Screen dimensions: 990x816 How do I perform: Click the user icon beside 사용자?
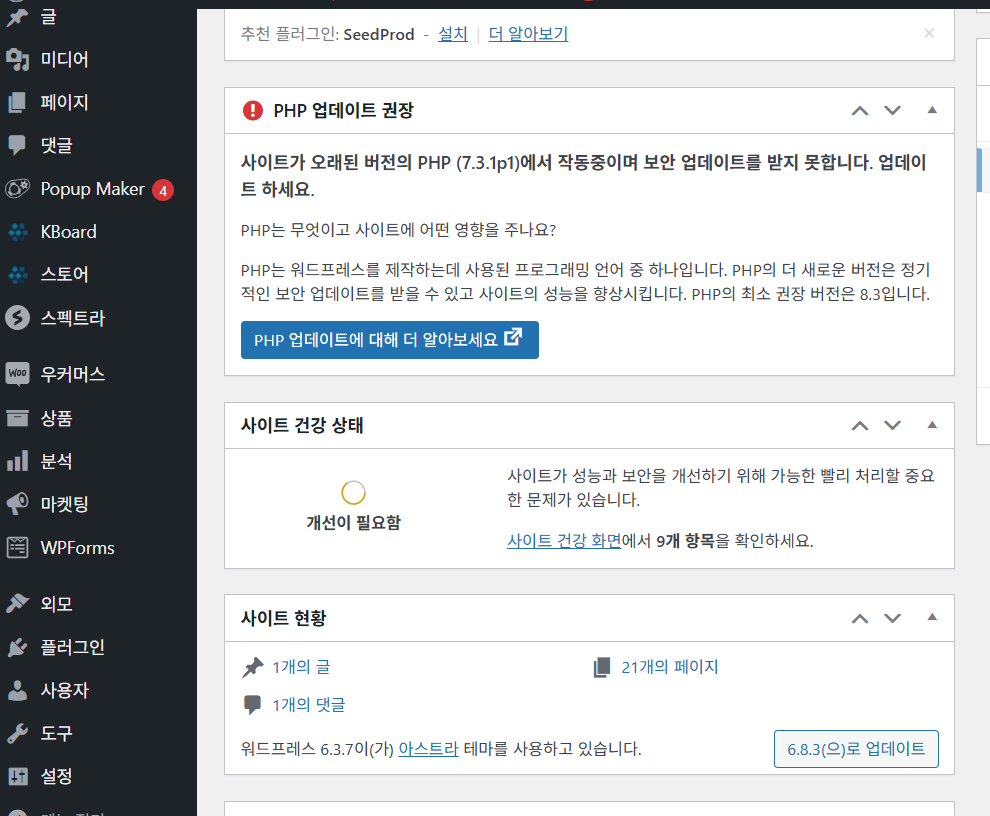18,690
